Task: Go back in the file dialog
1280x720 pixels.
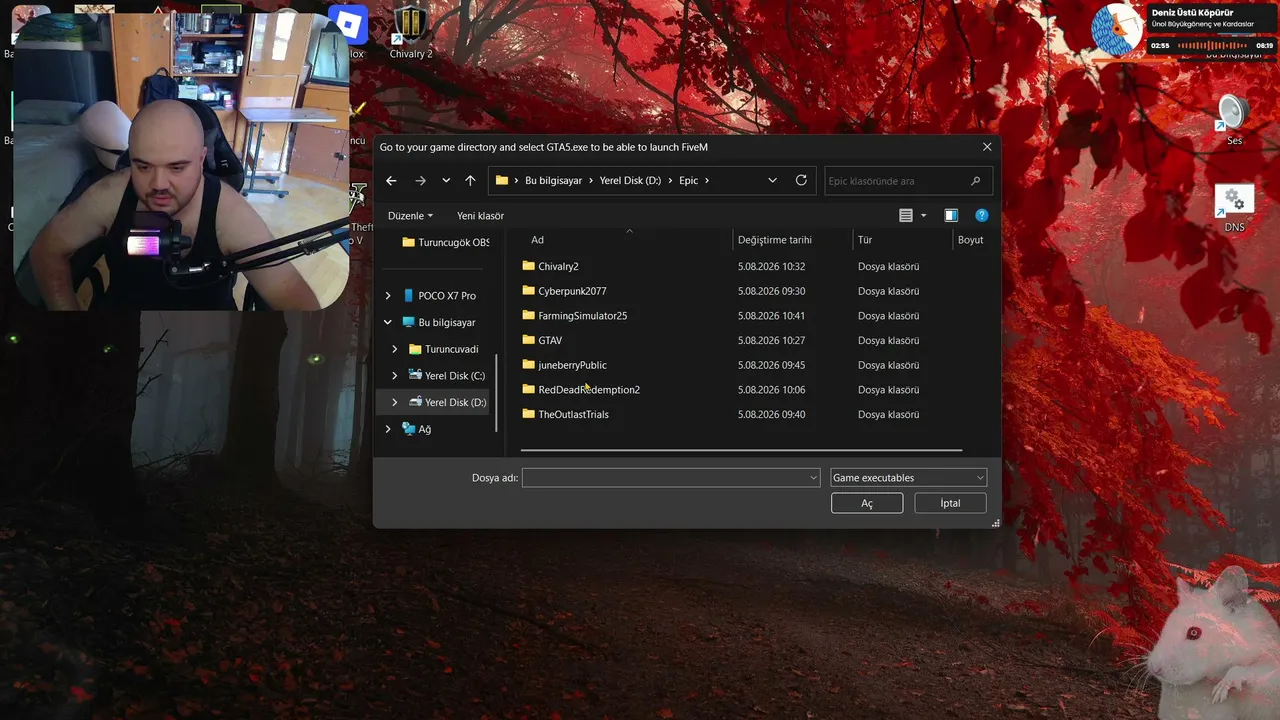Action: coord(391,181)
